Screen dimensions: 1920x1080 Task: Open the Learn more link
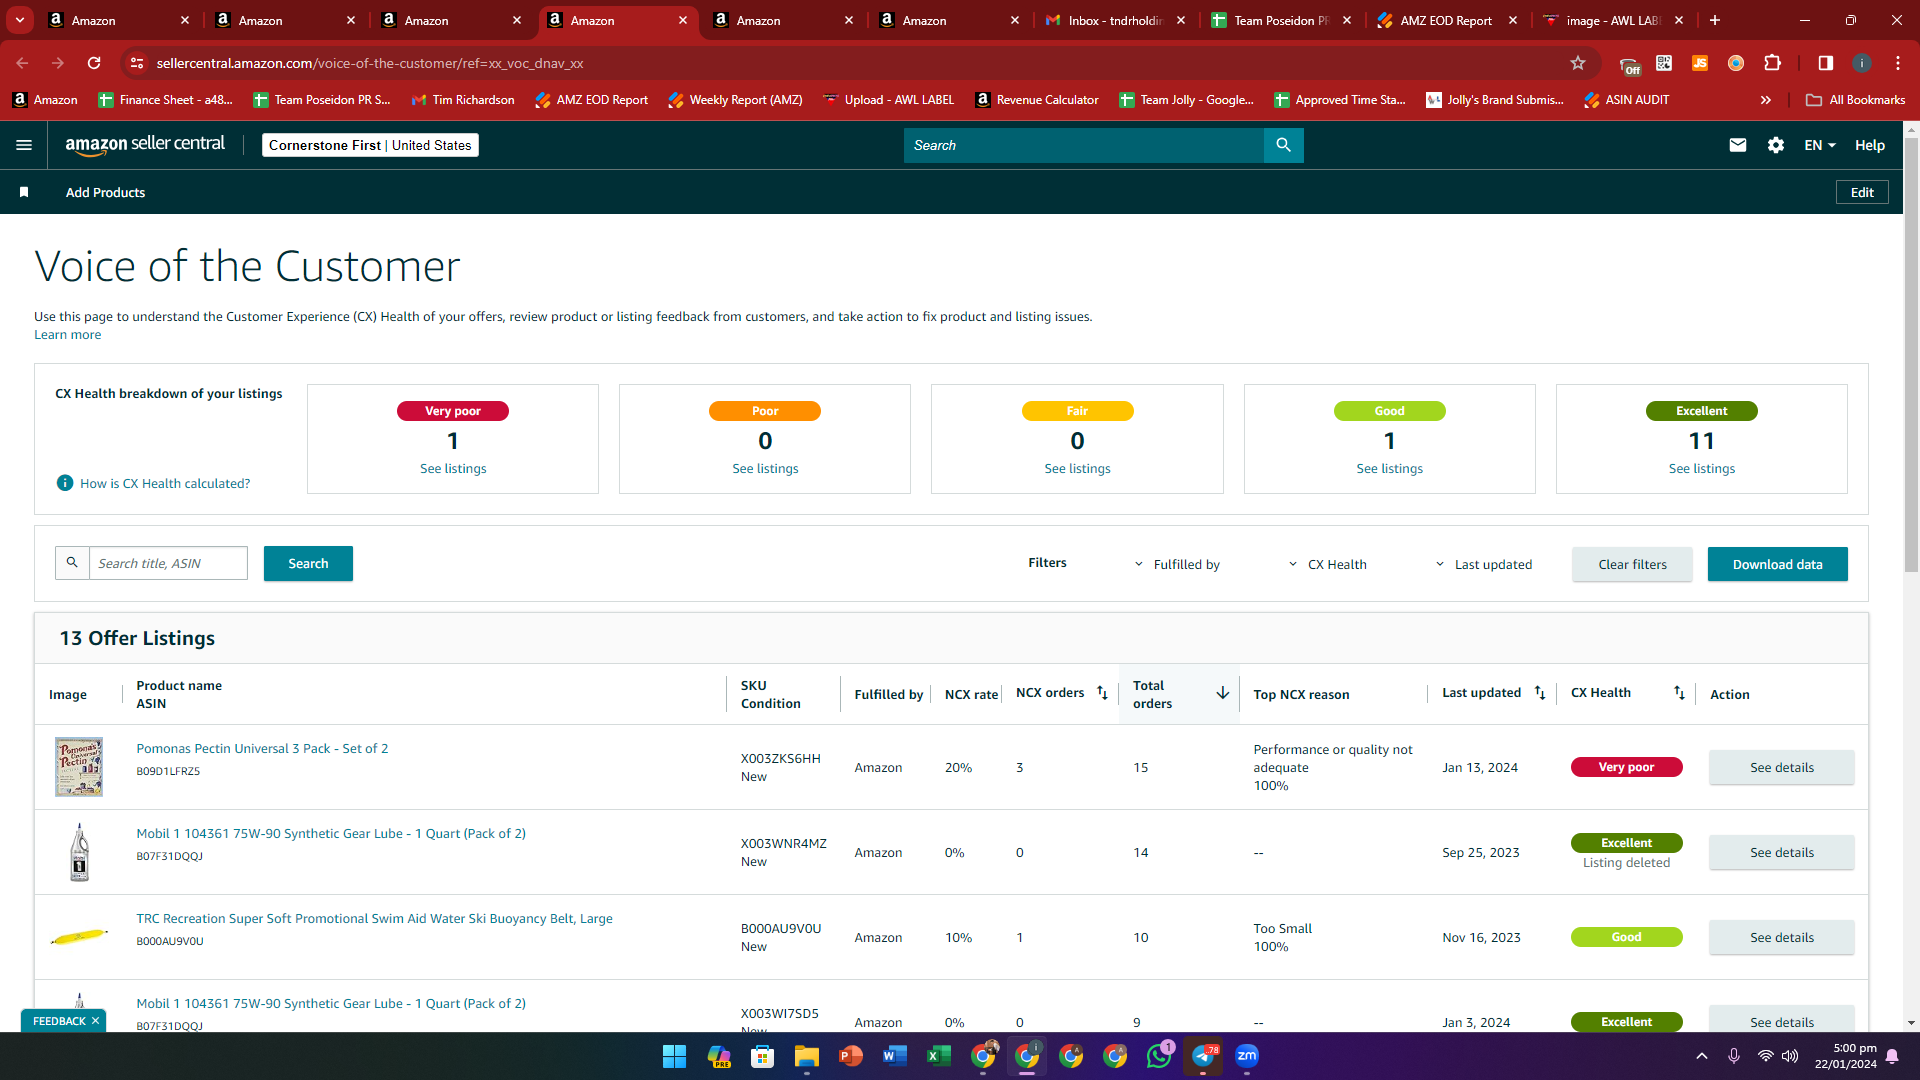coord(67,335)
